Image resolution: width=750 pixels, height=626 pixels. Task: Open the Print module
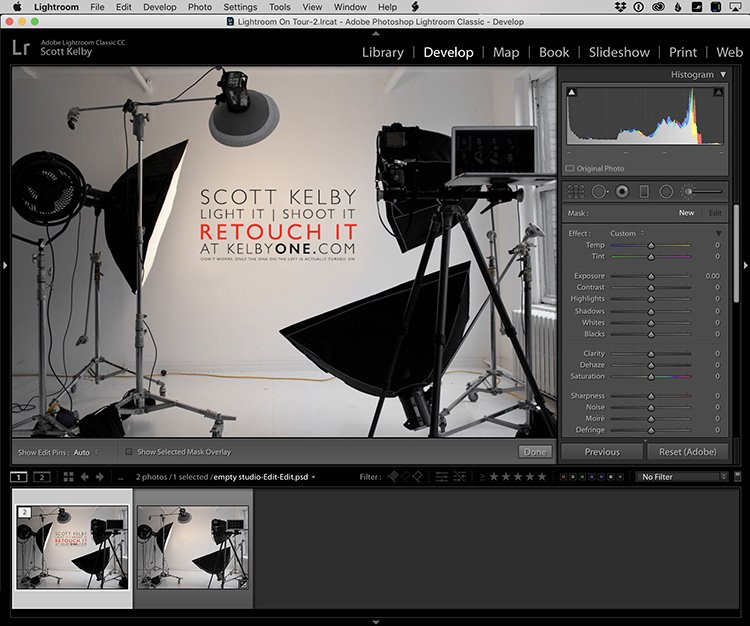pyautogui.click(x=683, y=52)
